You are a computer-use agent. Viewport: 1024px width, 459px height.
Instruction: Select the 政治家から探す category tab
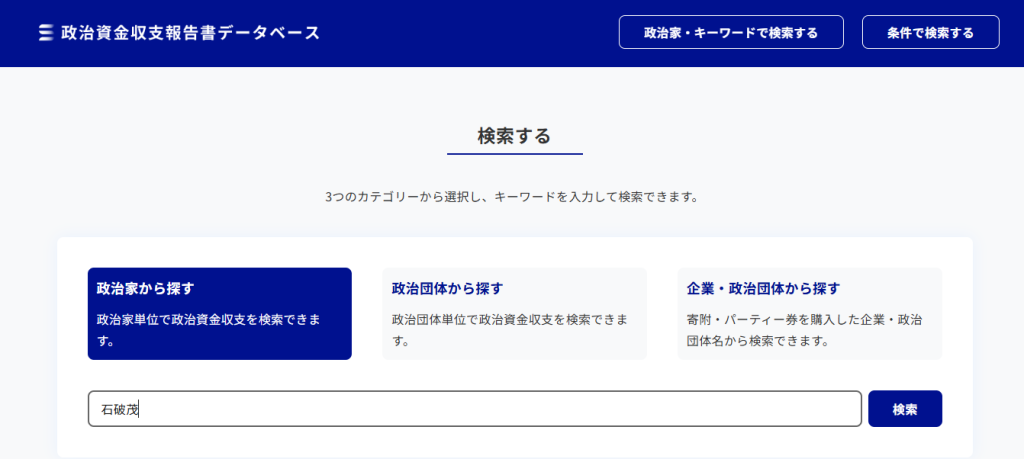pyautogui.click(x=219, y=313)
